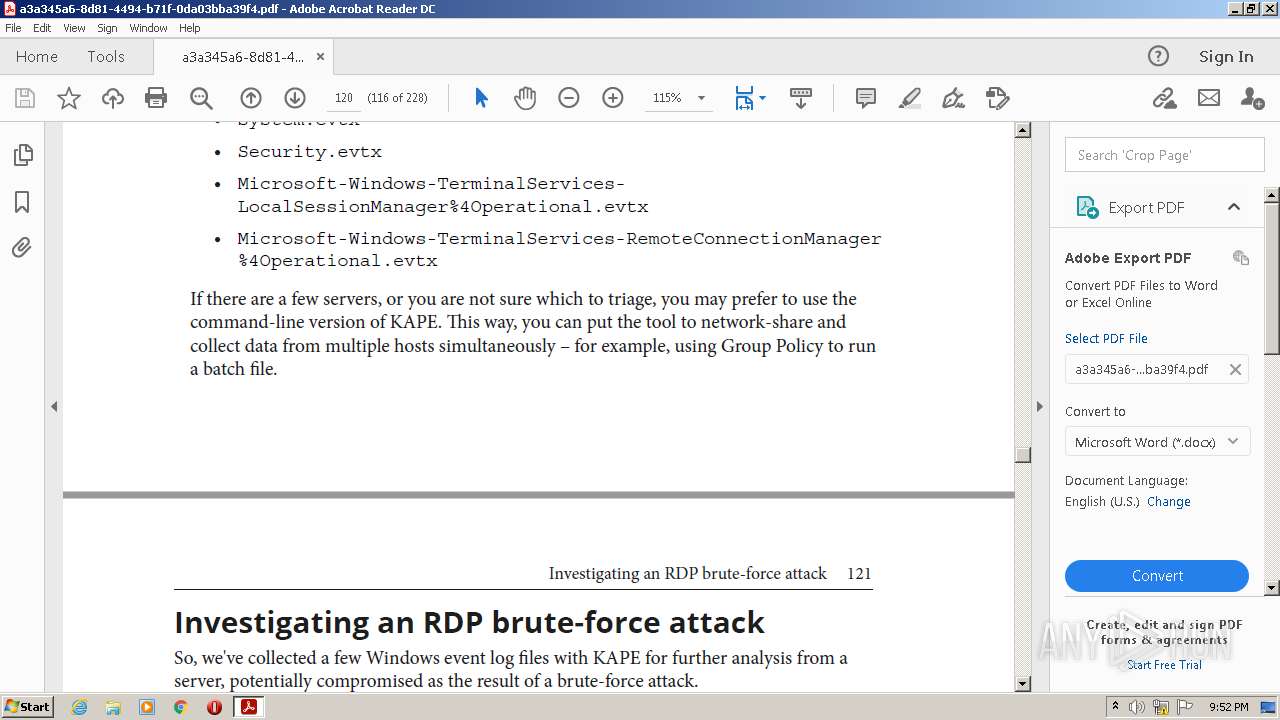Open the View menu
This screenshot has width=1280, height=720.
pyautogui.click(x=74, y=28)
